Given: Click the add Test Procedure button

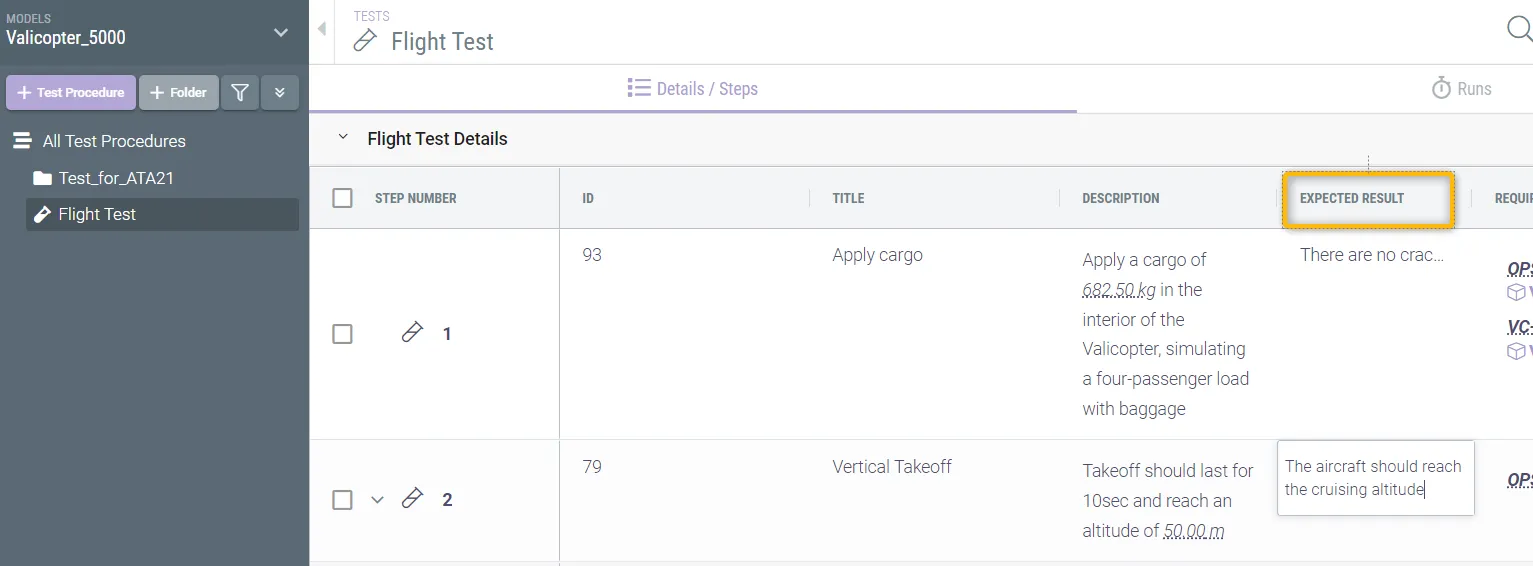Looking at the screenshot, I should point(71,93).
